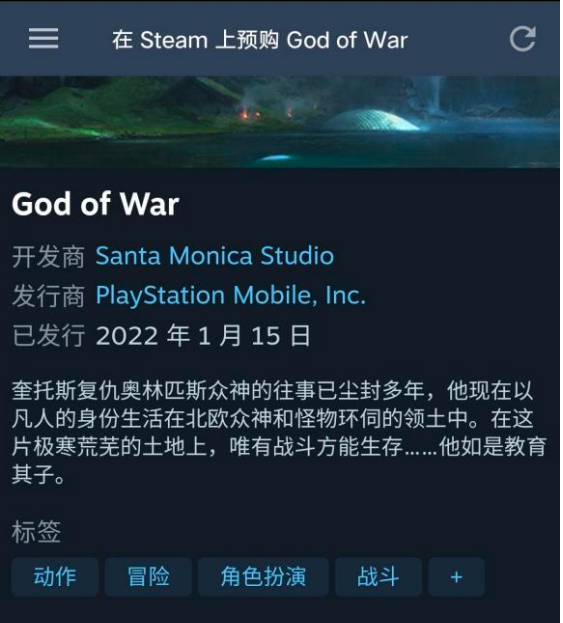563x623 pixels.
Task: Click the game description paragraph
Action: tap(278, 433)
